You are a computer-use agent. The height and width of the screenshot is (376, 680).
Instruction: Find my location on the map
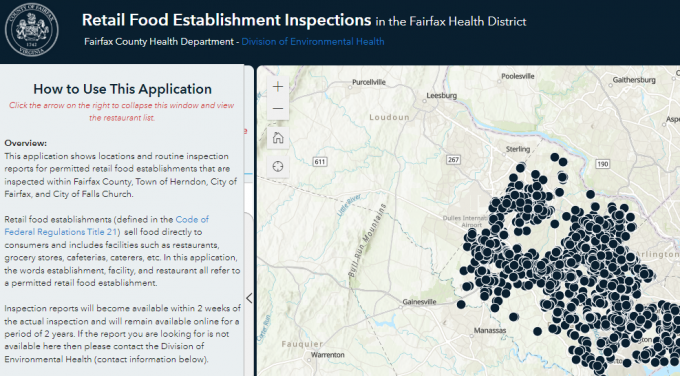click(x=278, y=167)
